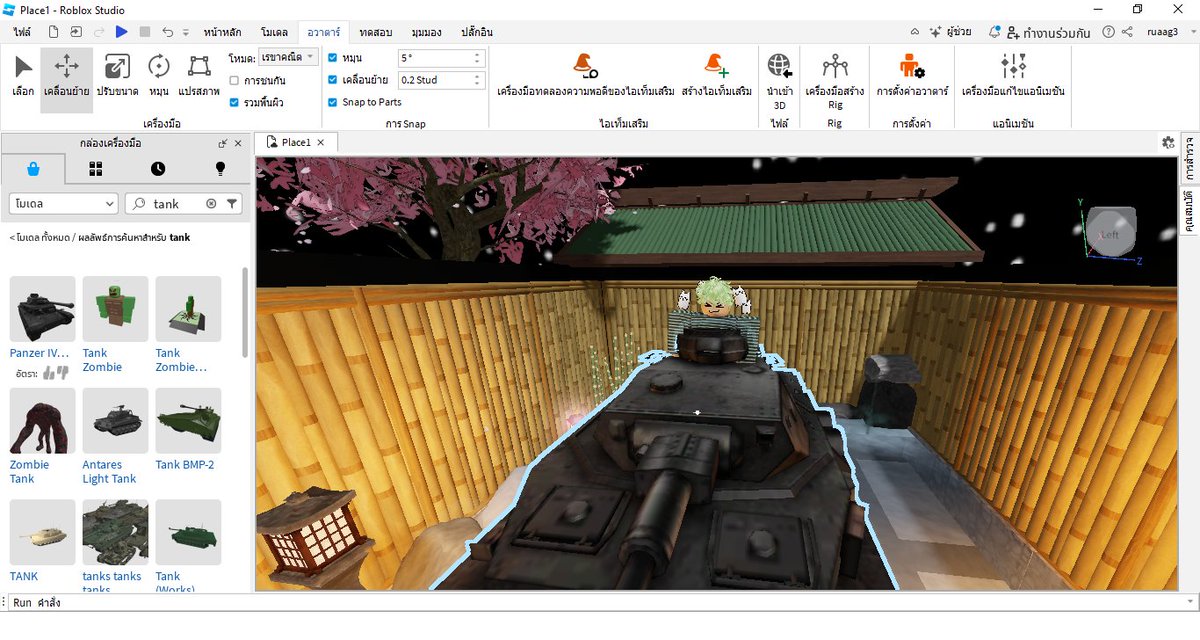Image resolution: width=1200 pixels, height=640 pixels.
Task: Undock the Toolbox panel
Action: pyautogui.click(x=222, y=143)
